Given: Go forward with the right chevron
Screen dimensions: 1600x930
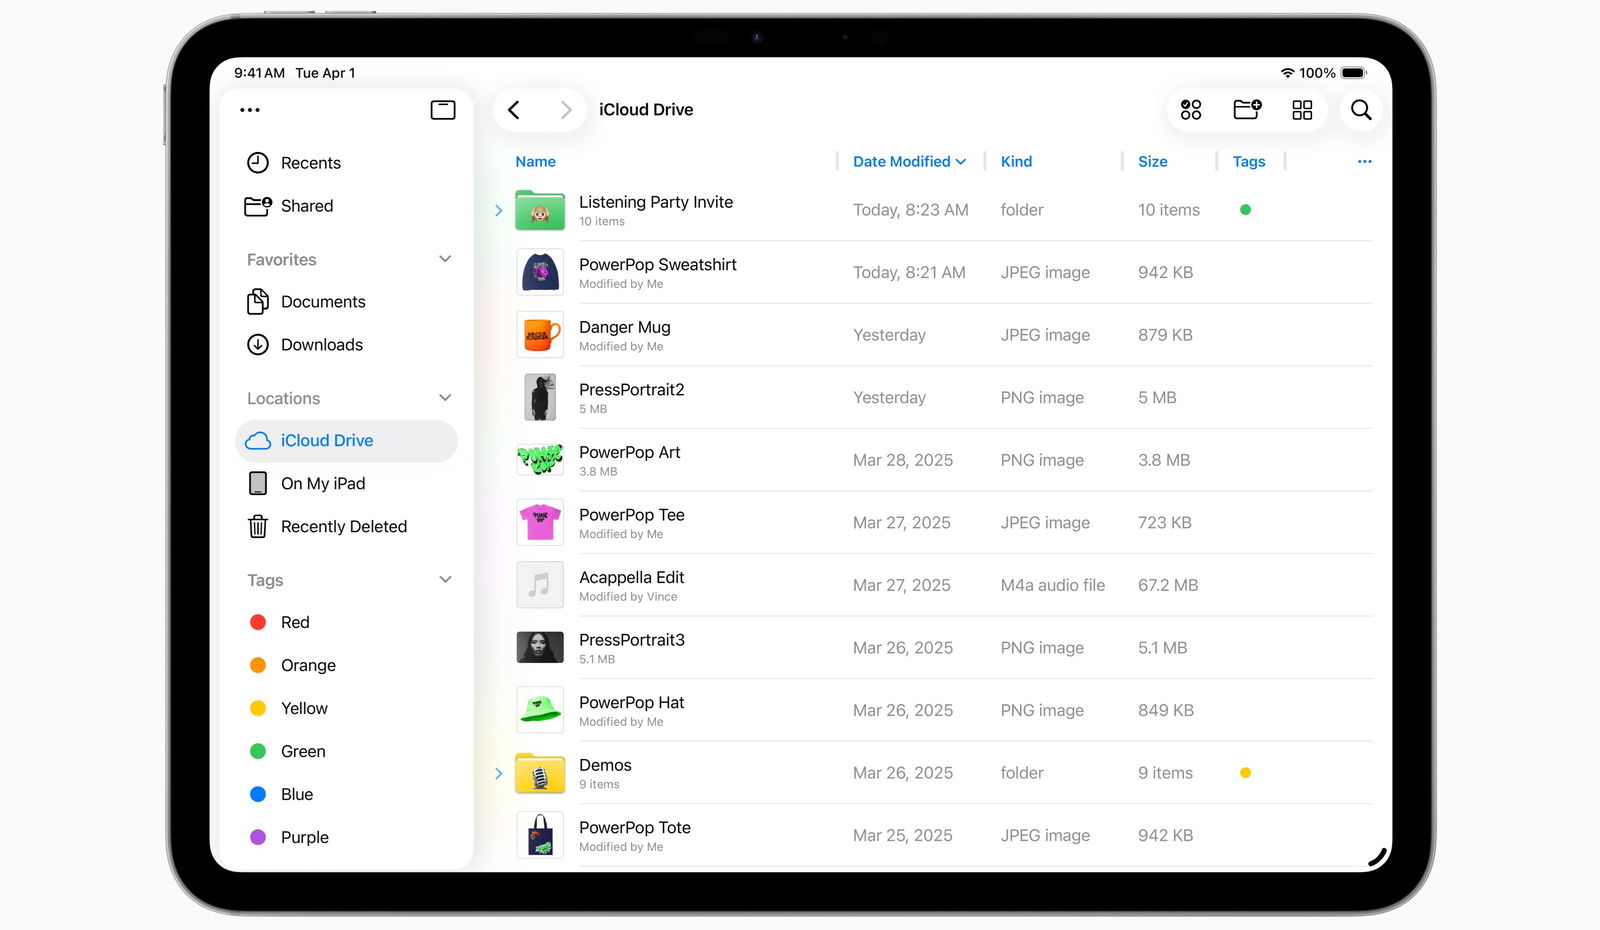Looking at the screenshot, I should click(x=566, y=110).
